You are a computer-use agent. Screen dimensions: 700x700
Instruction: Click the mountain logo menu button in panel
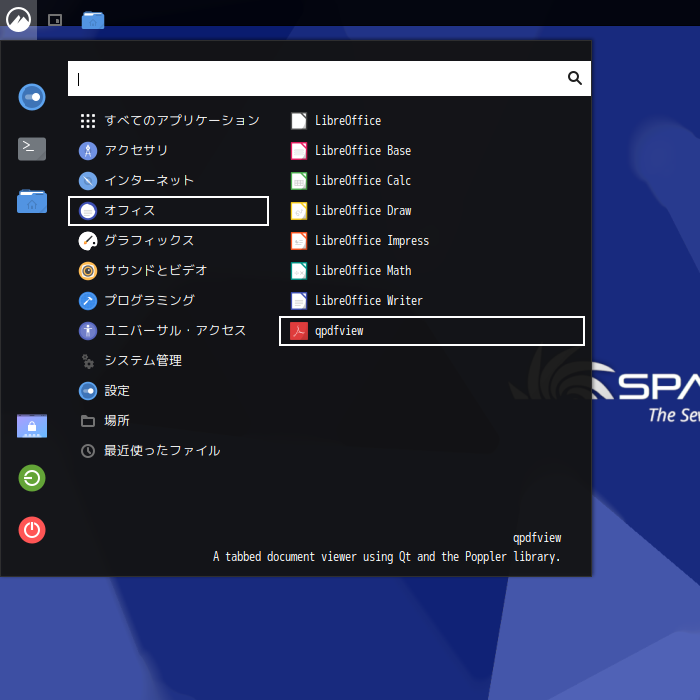[18, 19]
